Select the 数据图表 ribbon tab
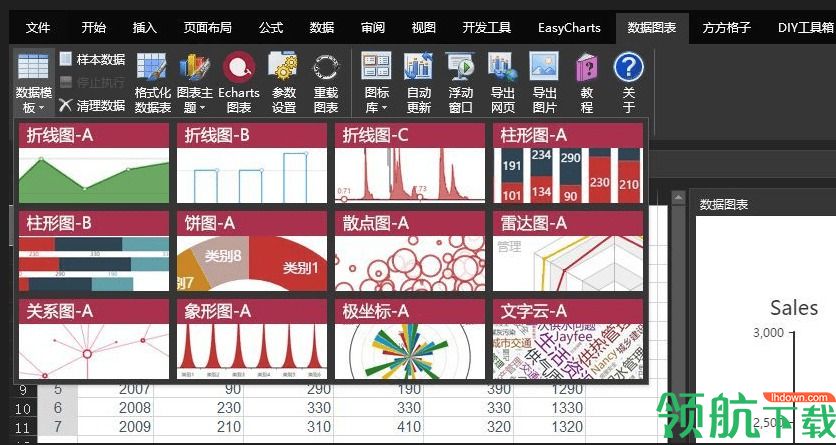Viewport: 836px width, 445px height. click(652, 28)
